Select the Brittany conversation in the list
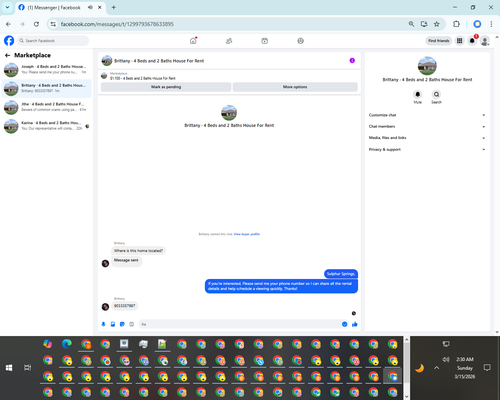500x400 pixels. tap(46, 88)
